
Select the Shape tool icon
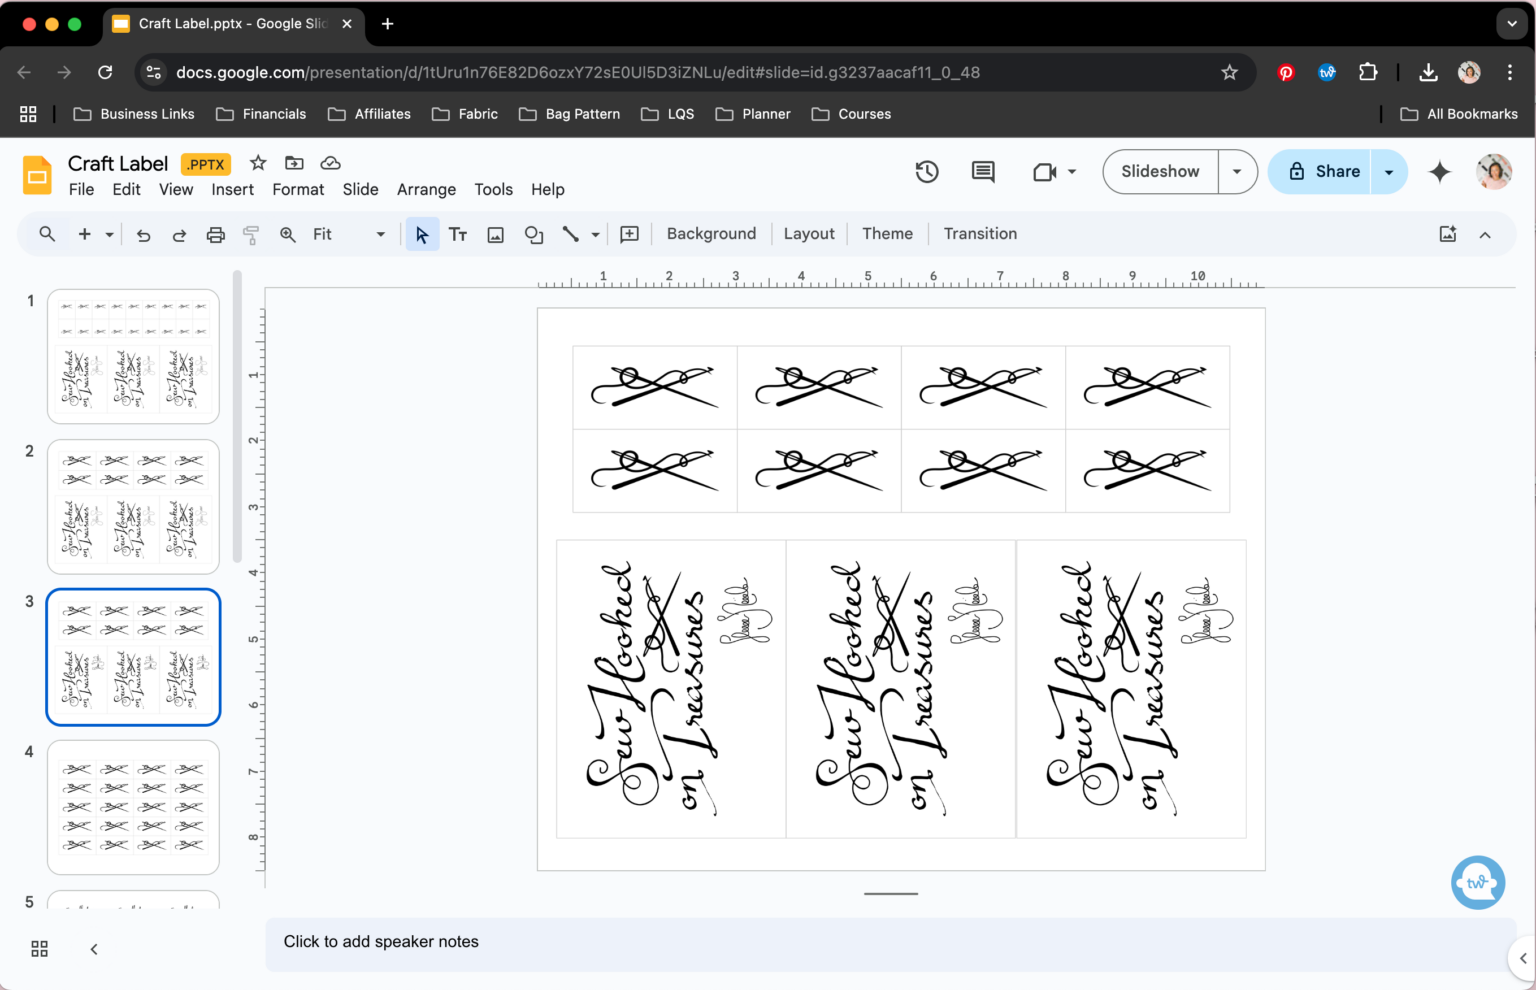[x=534, y=235]
